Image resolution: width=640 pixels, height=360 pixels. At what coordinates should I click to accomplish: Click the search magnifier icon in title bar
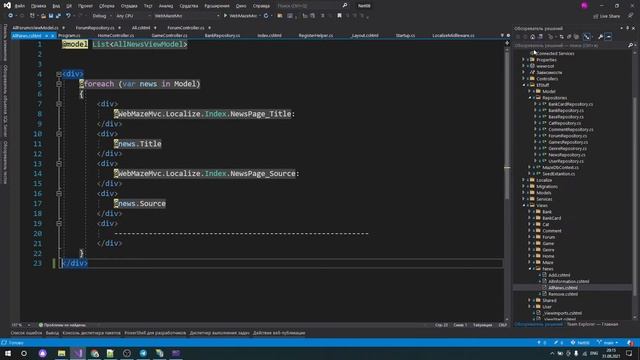coord(344,6)
